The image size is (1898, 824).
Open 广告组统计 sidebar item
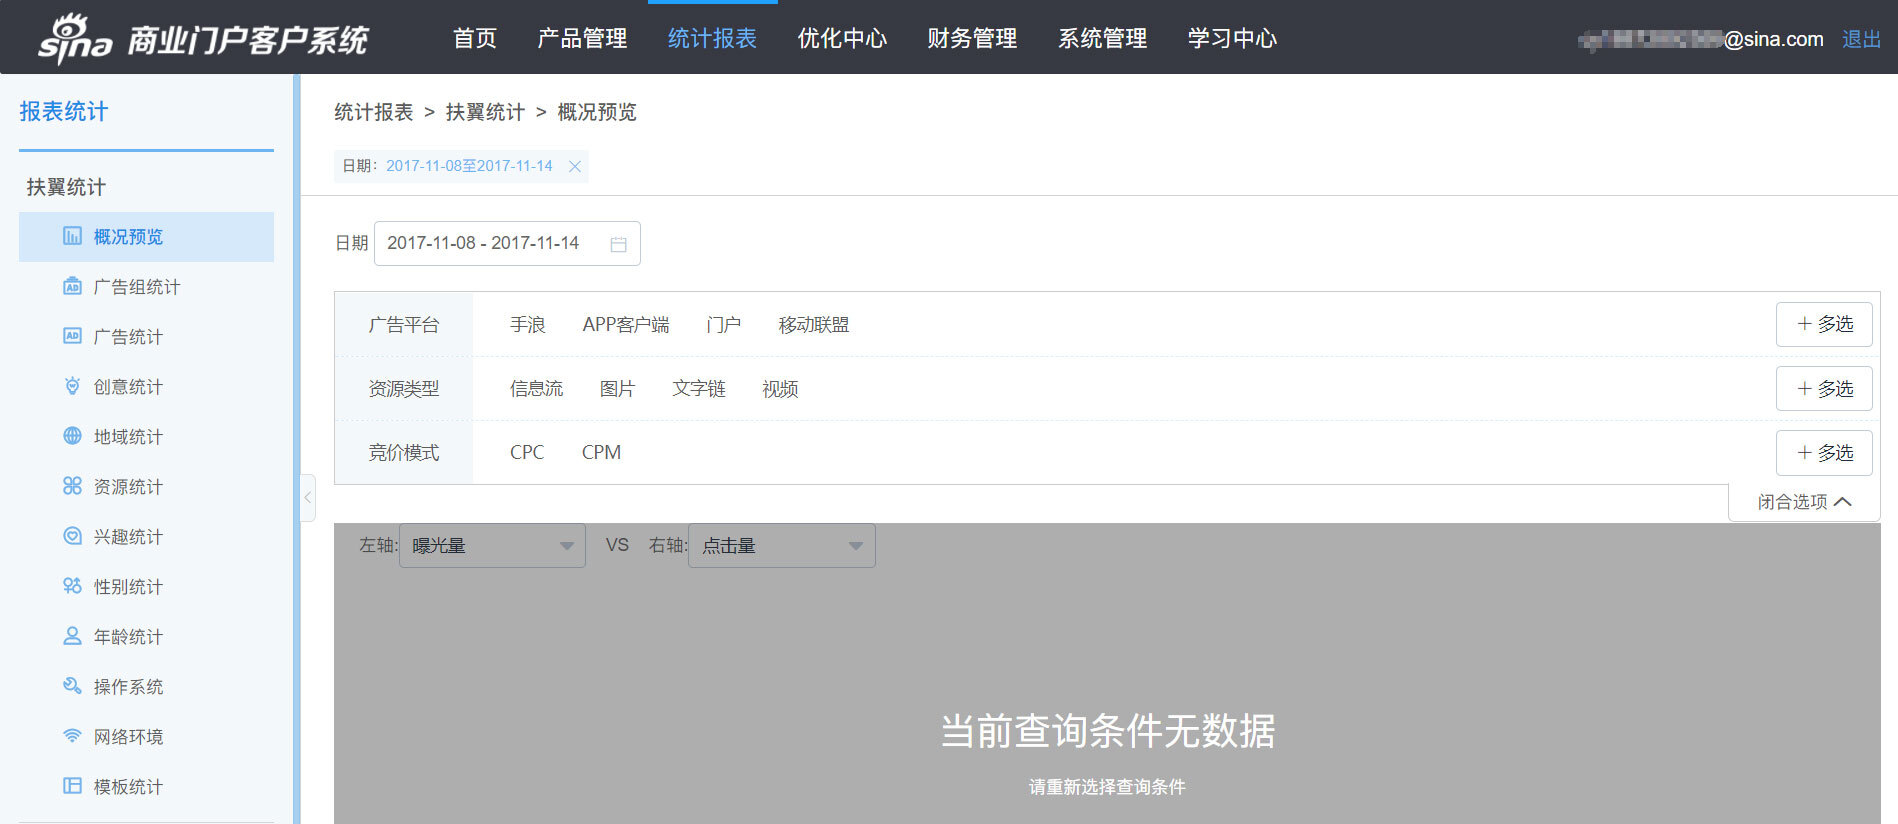click(x=146, y=287)
